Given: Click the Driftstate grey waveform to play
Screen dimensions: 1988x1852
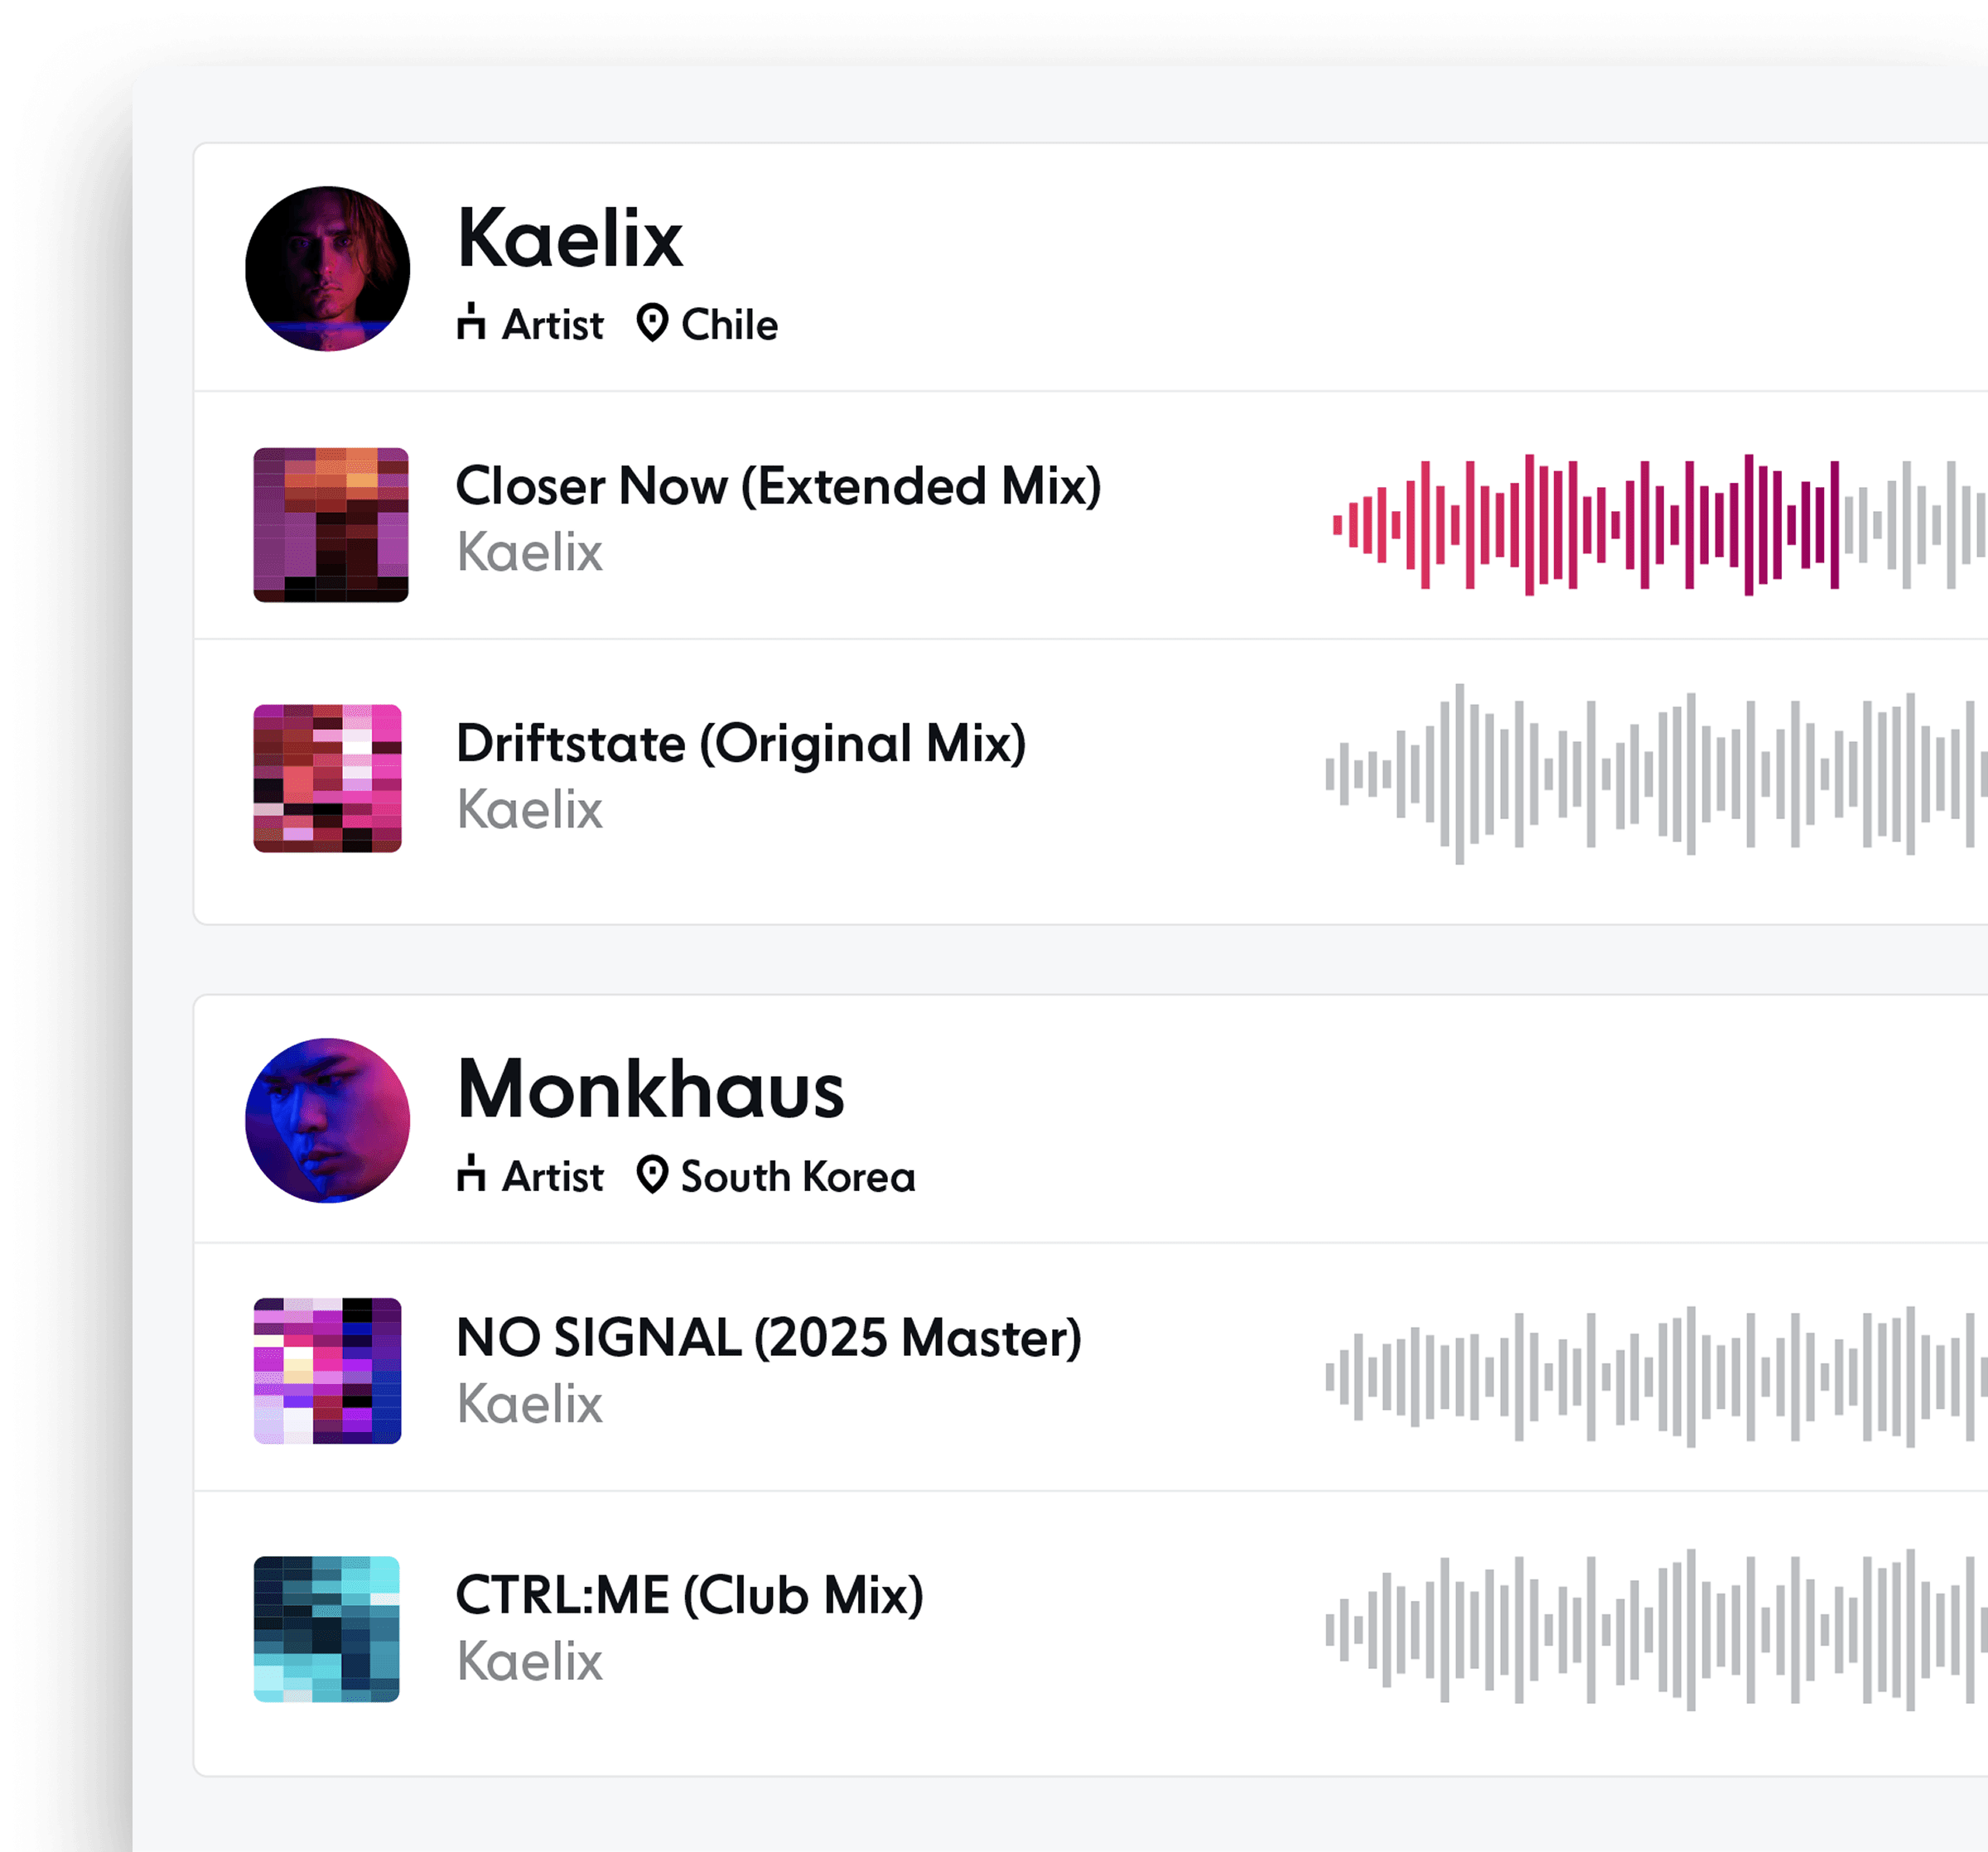Looking at the screenshot, I should (x=1657, y=774).
